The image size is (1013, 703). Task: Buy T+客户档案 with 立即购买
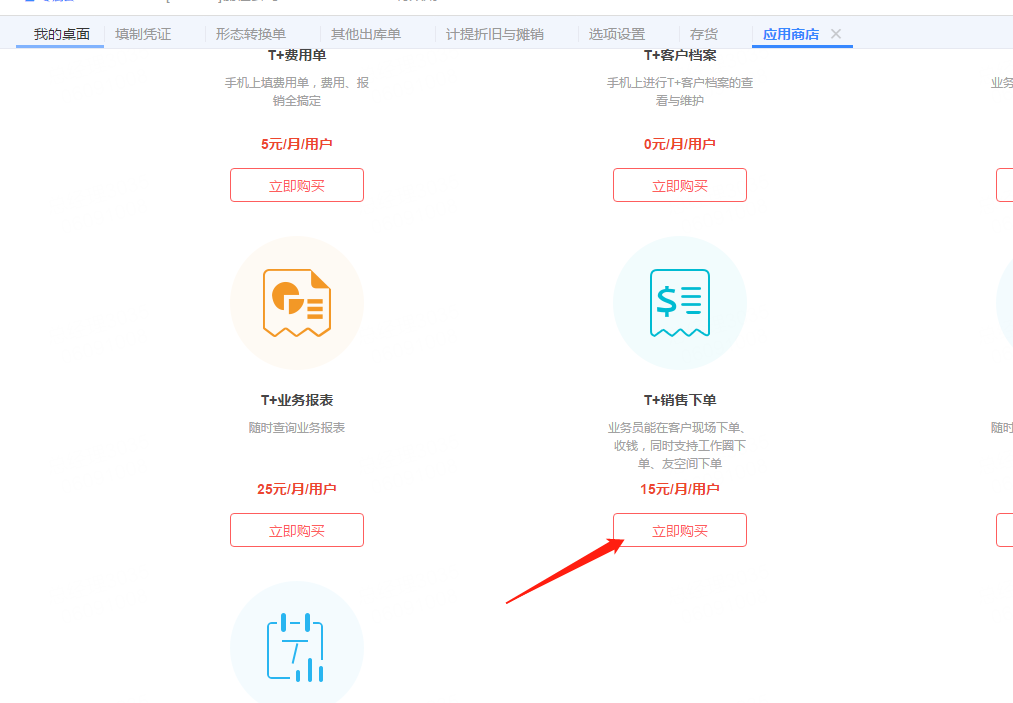(680, 185)
